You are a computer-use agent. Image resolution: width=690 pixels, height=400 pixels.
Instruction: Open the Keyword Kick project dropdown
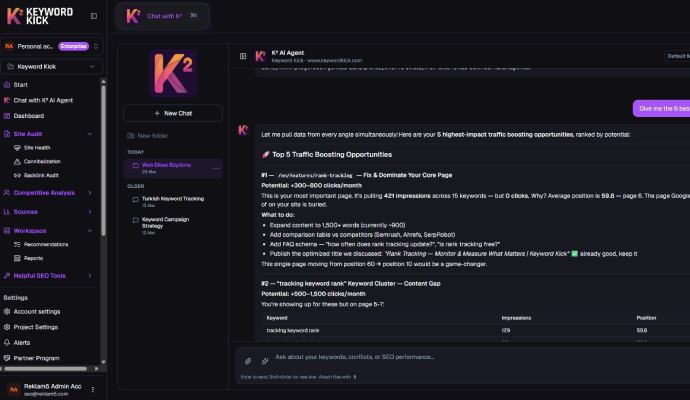pyautogui.click(x=52, y=66)
